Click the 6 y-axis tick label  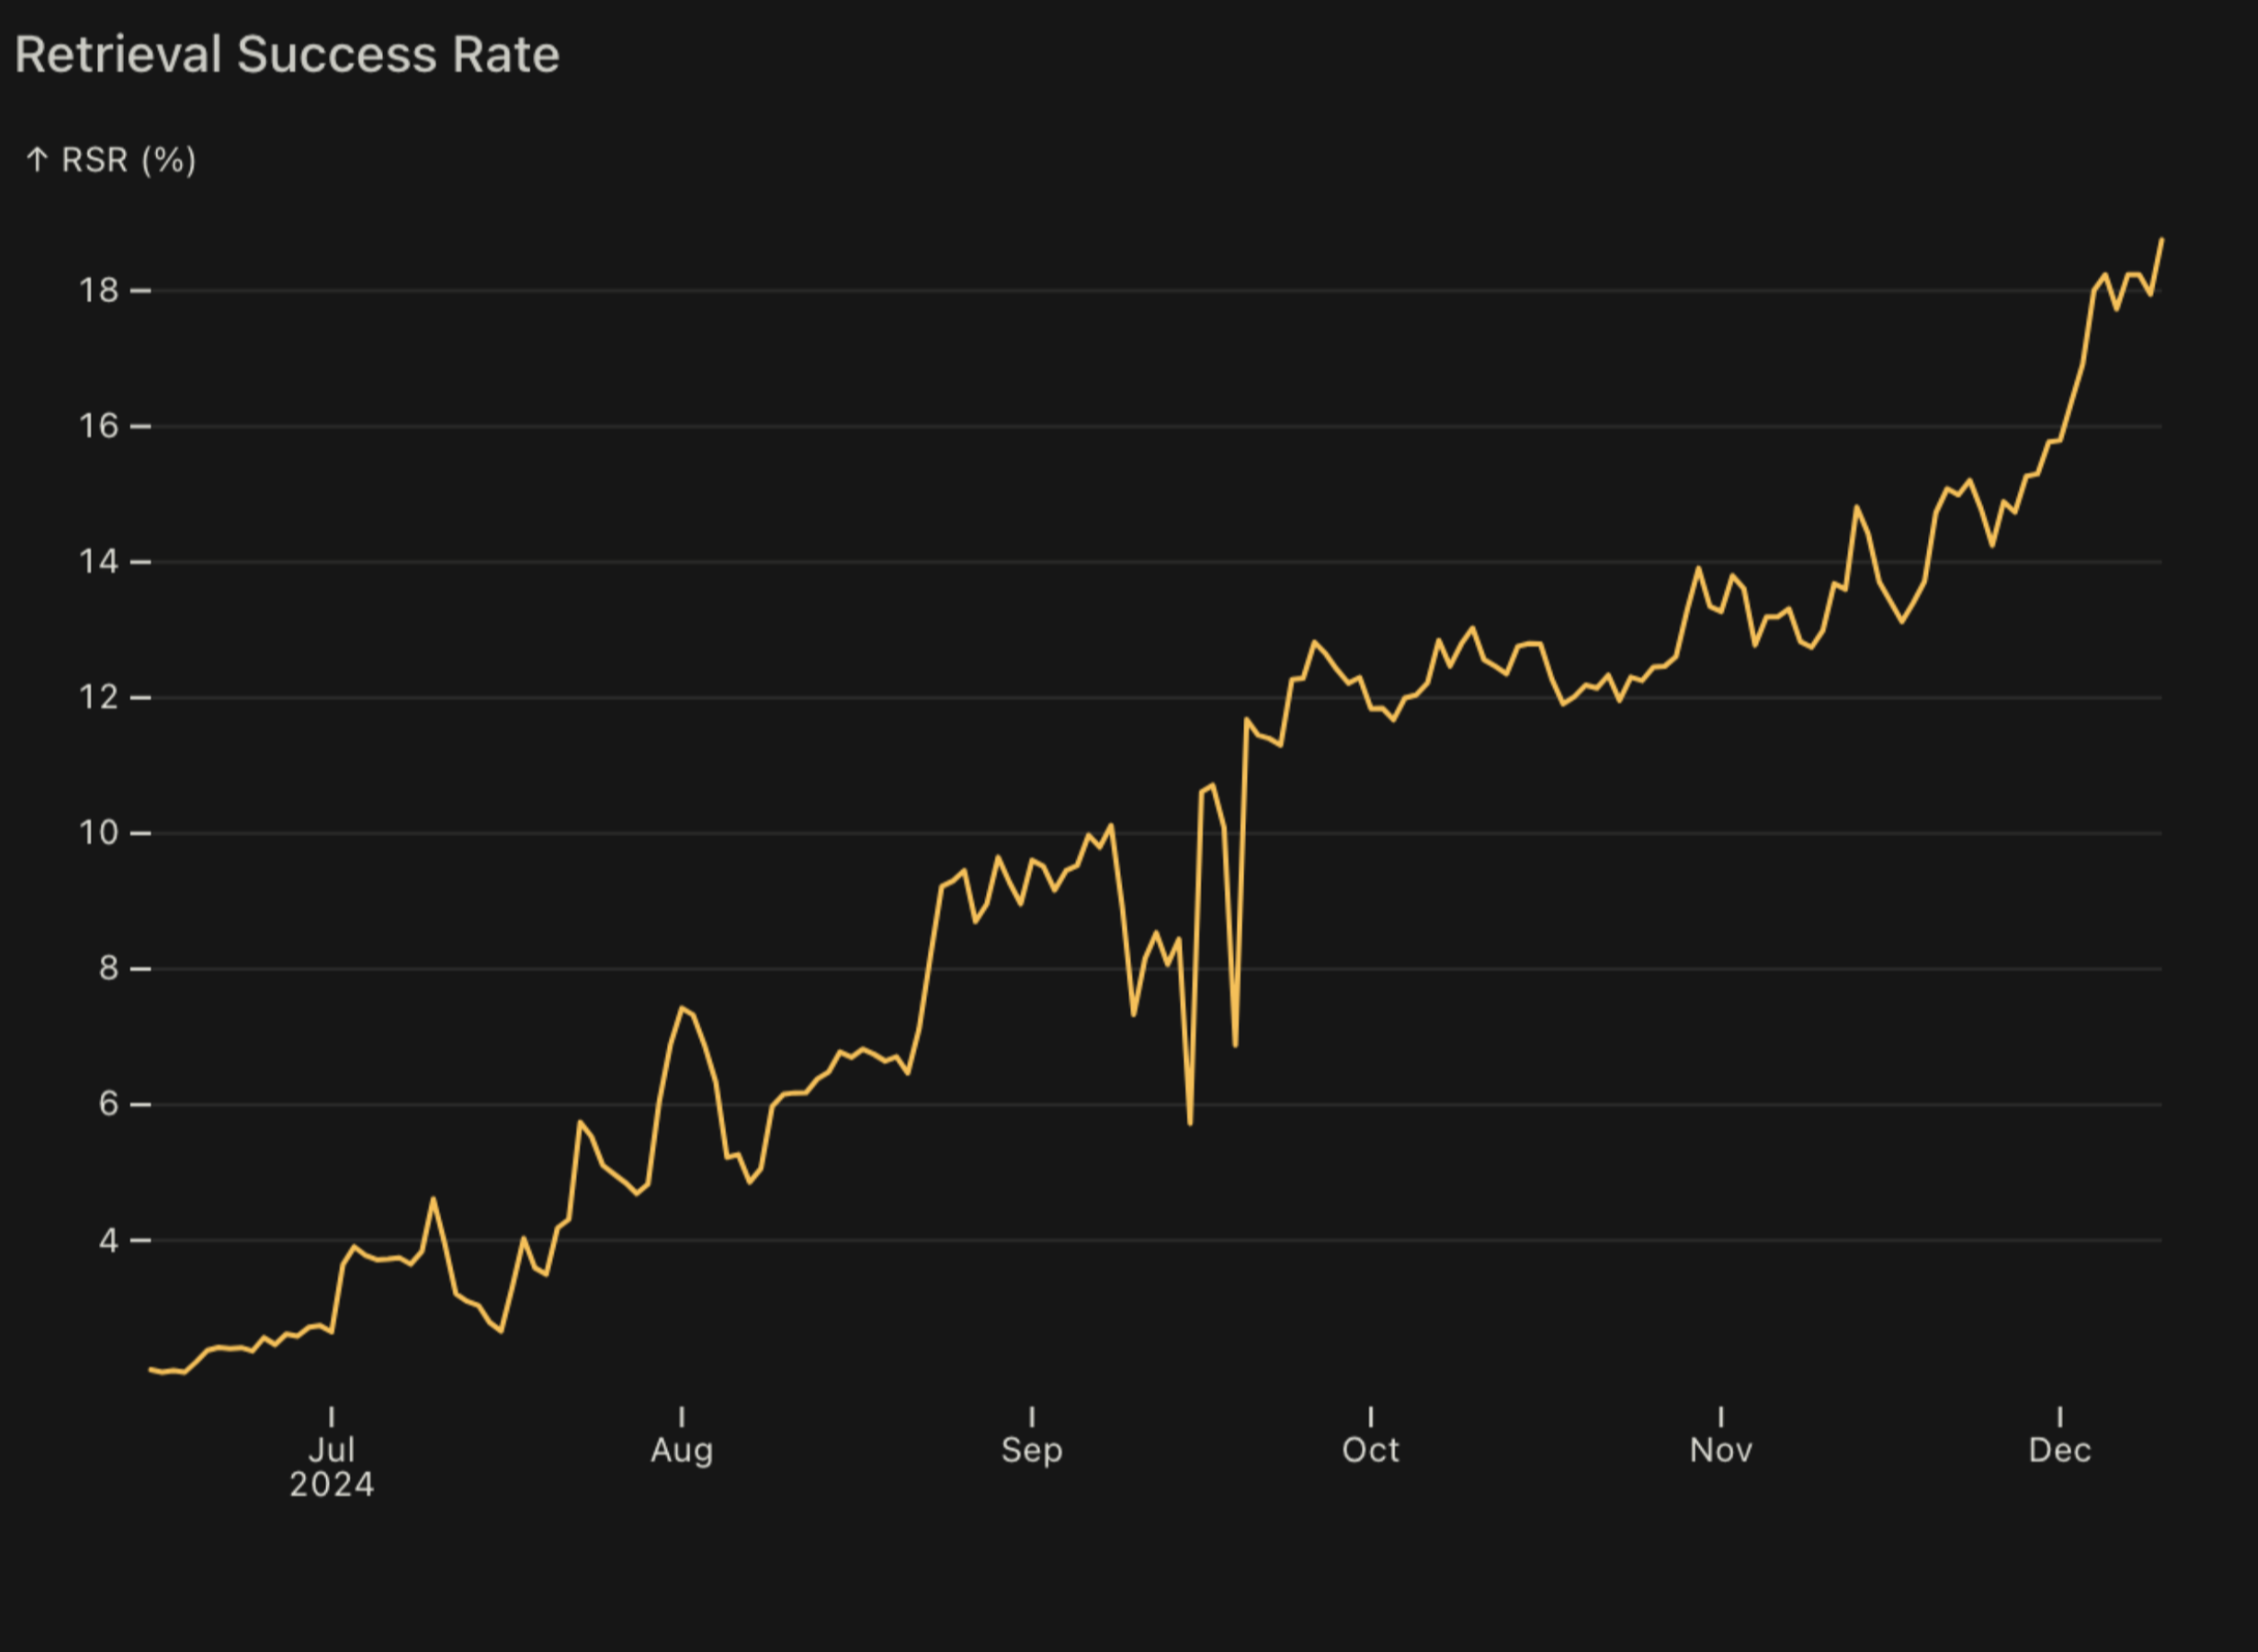pos(108,1105)
